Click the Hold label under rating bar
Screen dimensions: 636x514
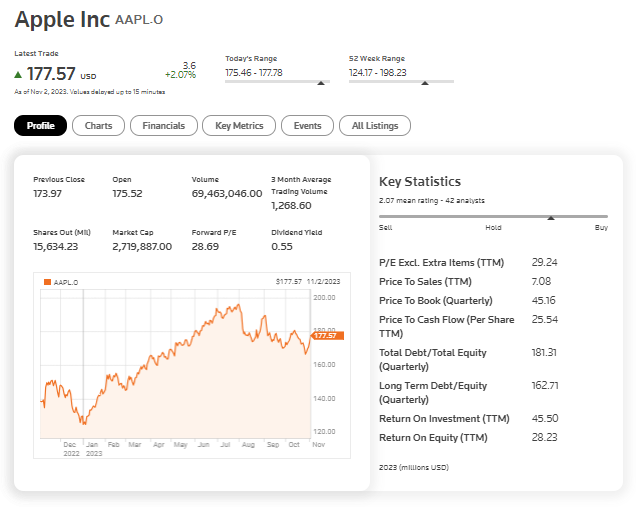point(493,228)
